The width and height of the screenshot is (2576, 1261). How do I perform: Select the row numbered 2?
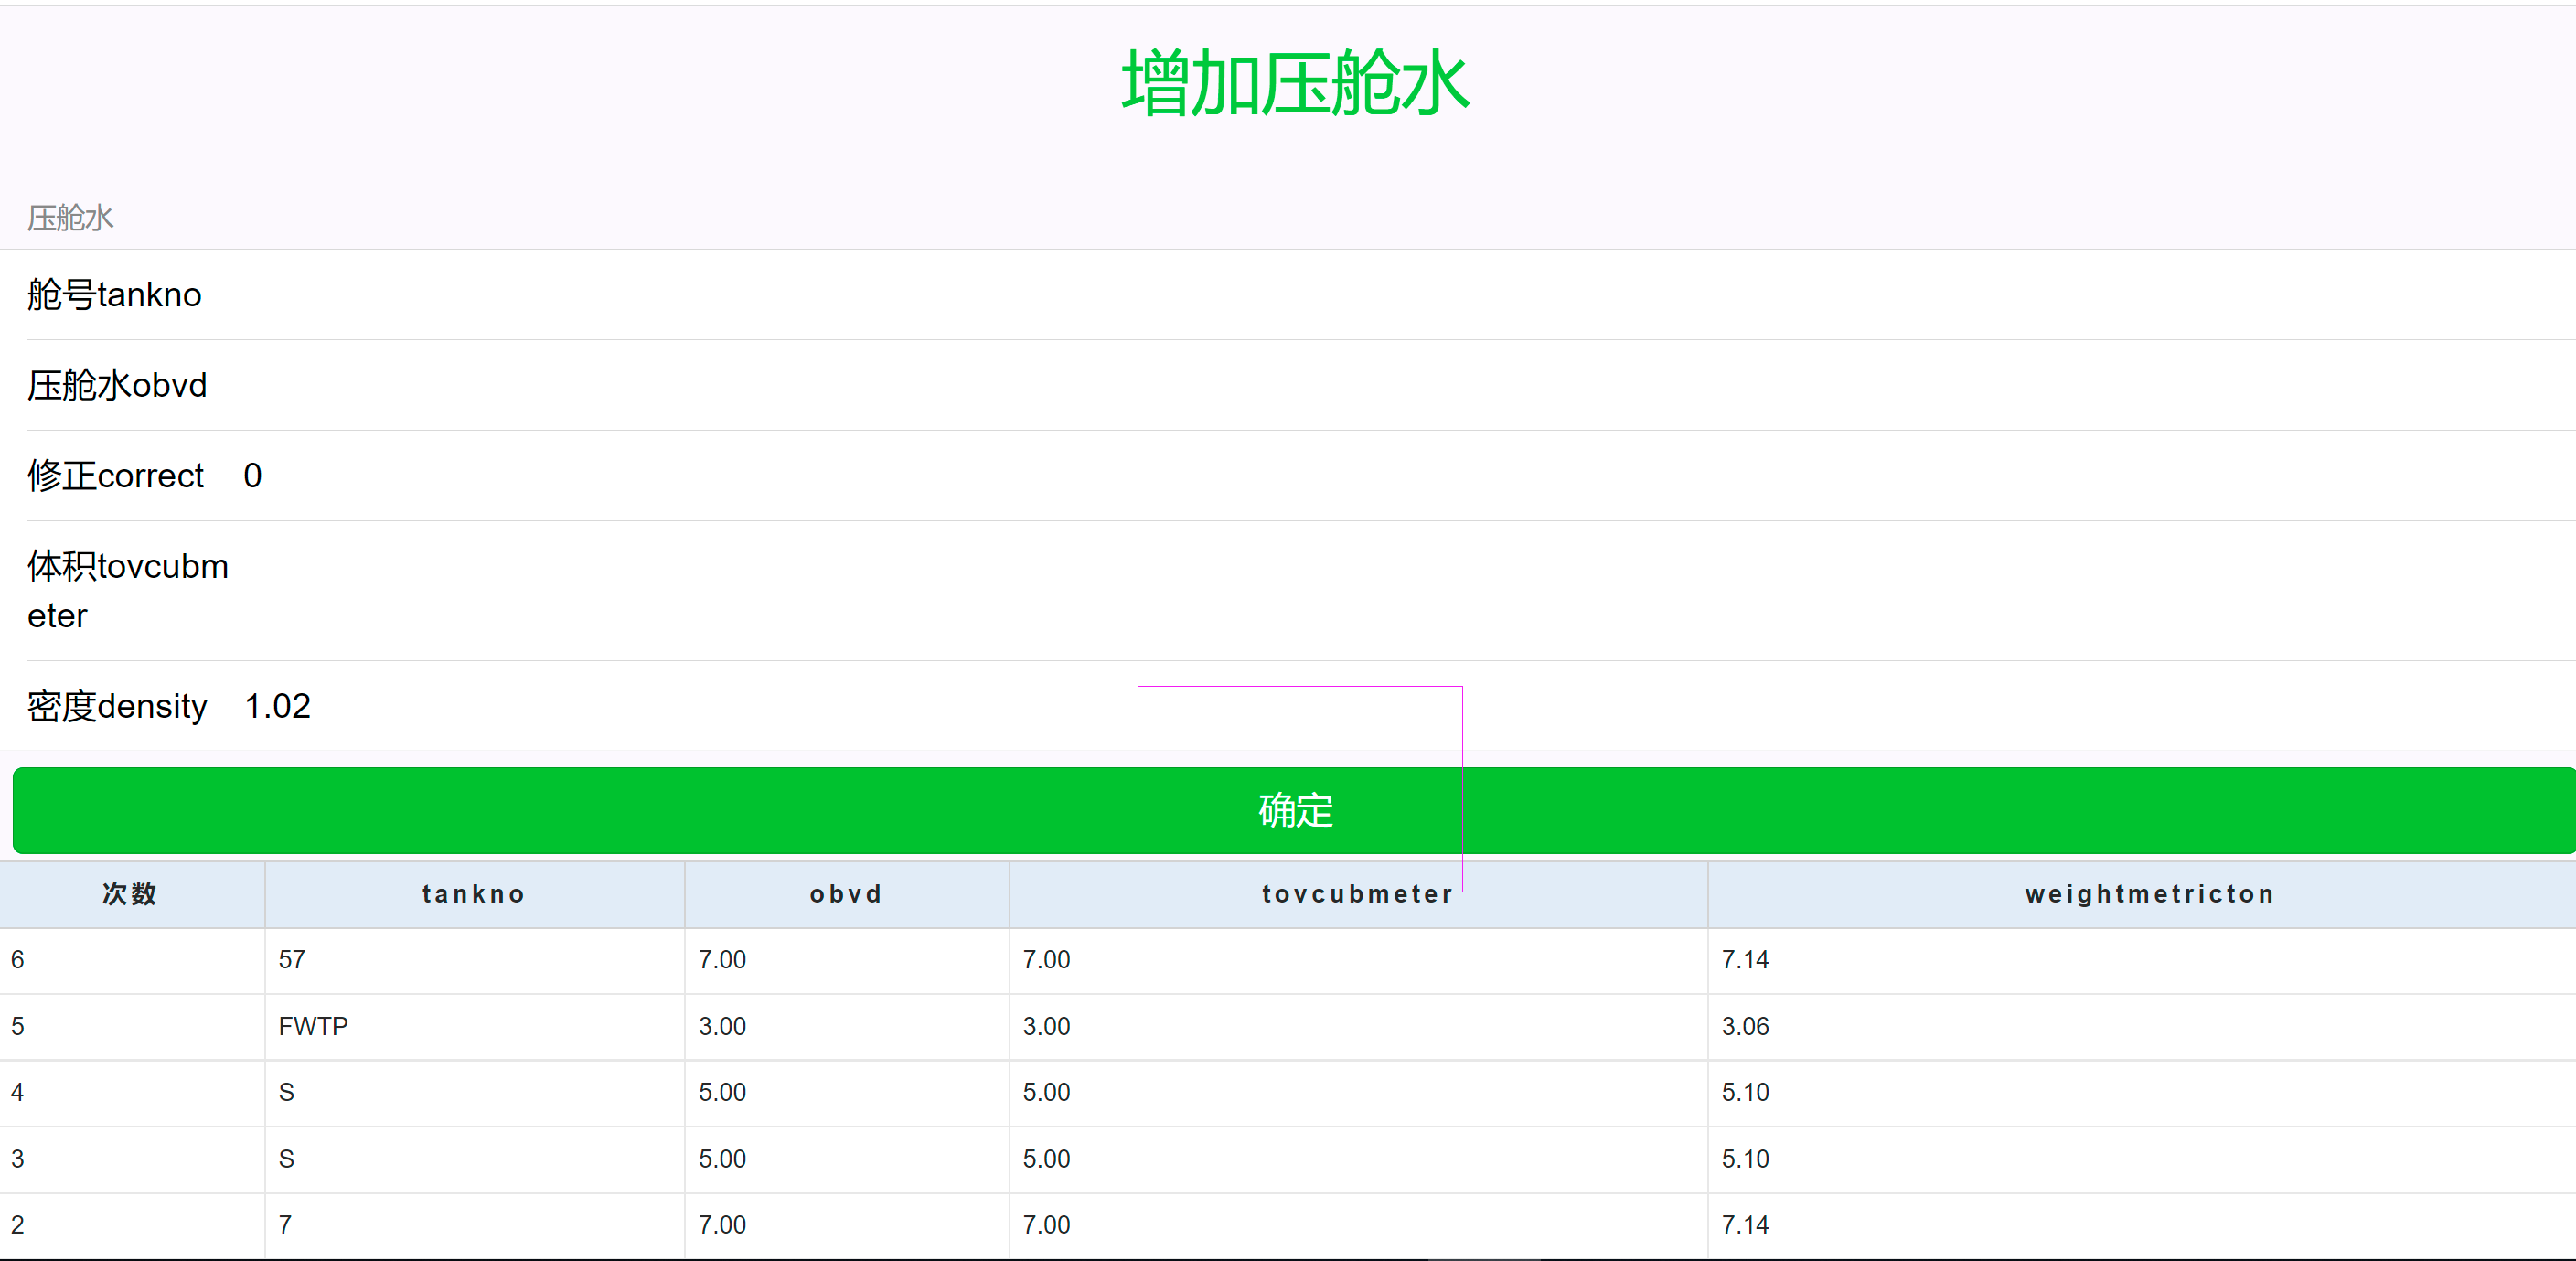[1288, 1225]
